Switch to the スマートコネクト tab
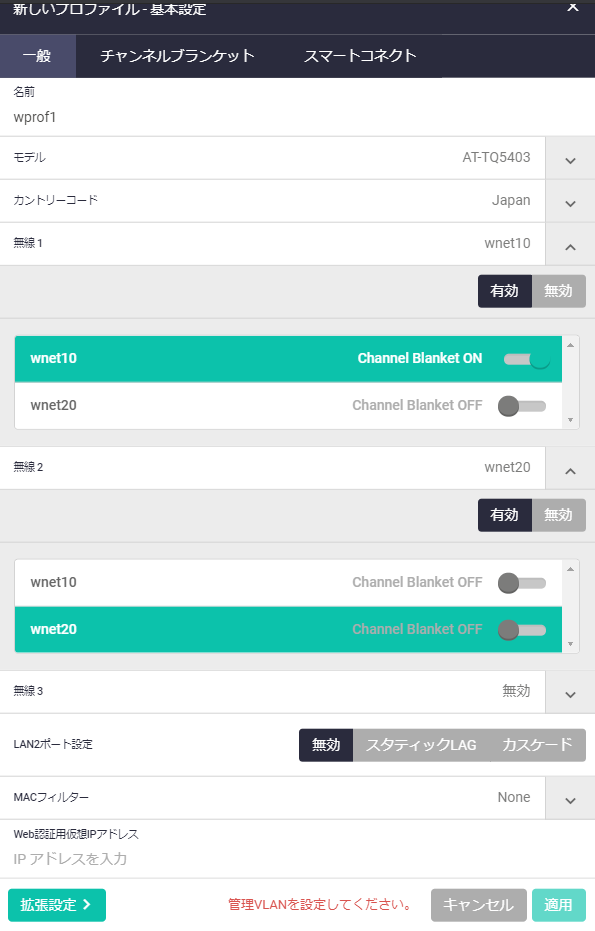595x931 pixels. (x=360, y=56)
